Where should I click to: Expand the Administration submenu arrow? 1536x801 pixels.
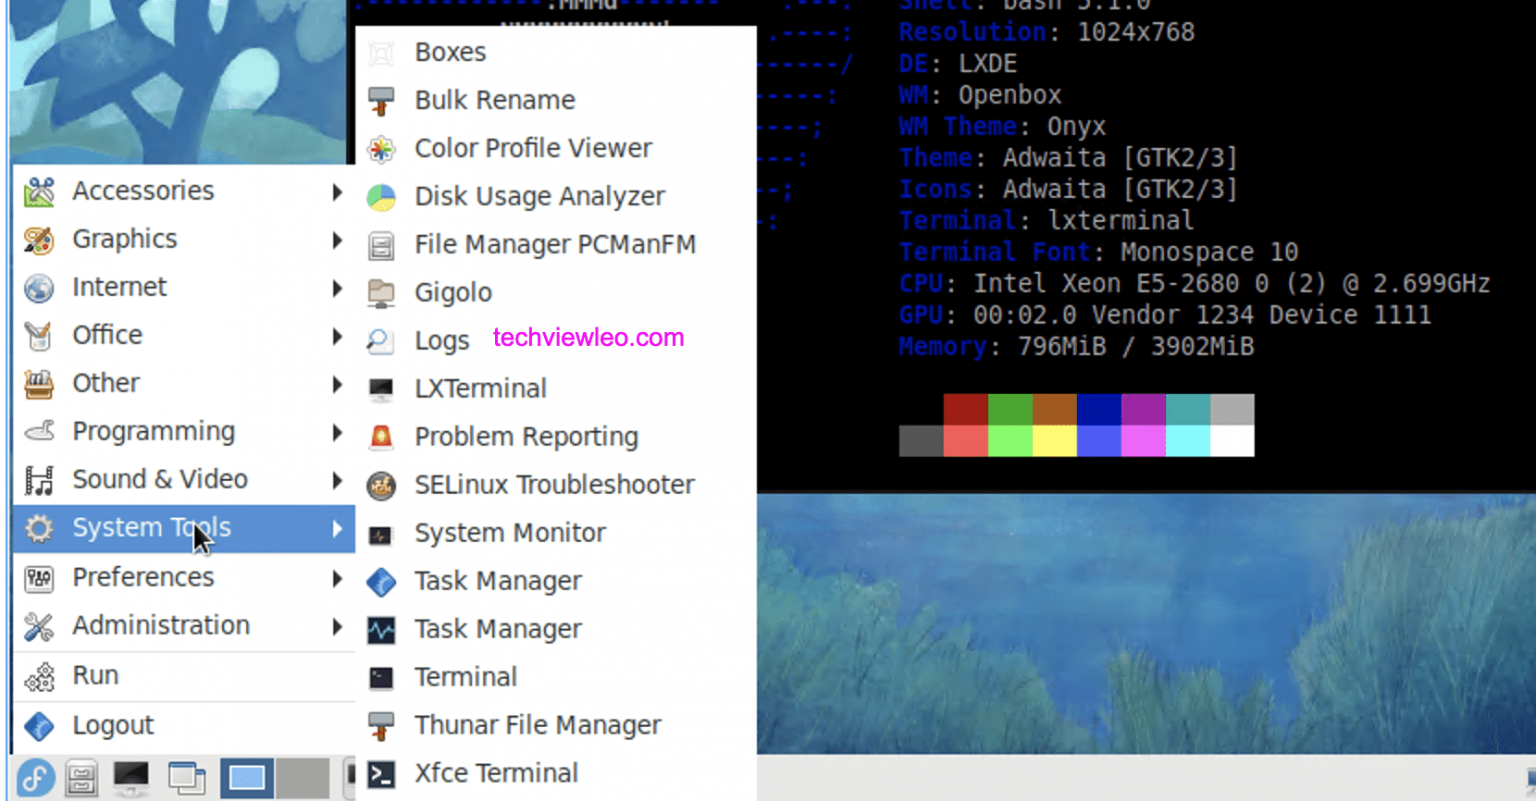(337, 626)
